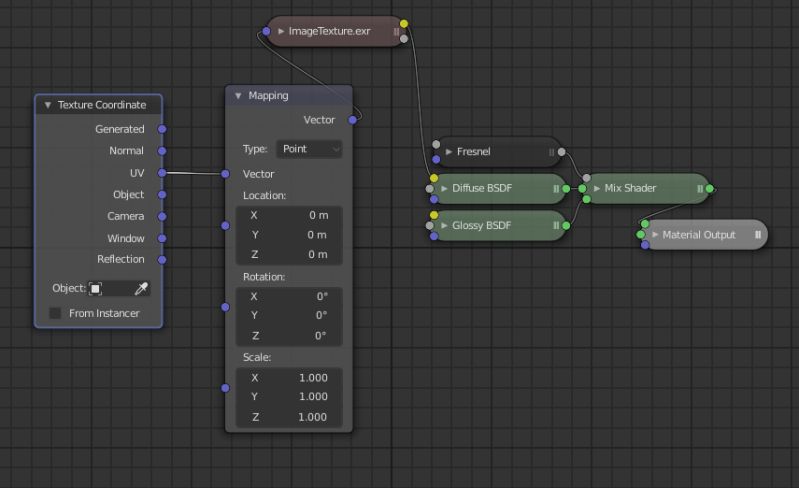The image size is (799, 488).
Task: Click the Reflection output socket
Action: click(x=162, y=259)
